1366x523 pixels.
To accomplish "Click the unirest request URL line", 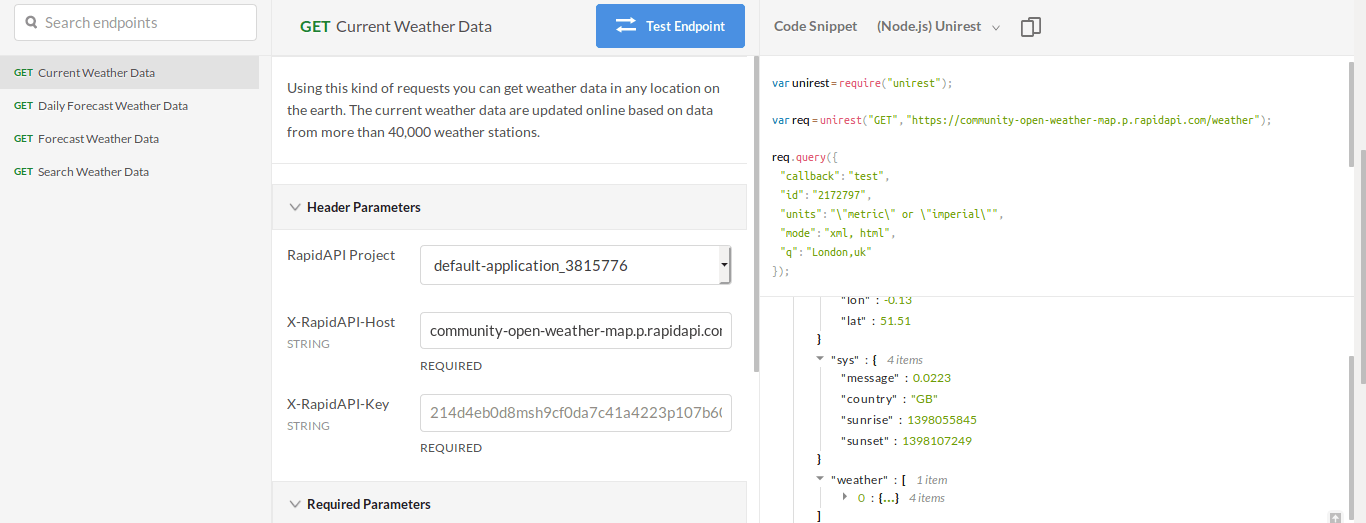I will point(1021,120).
